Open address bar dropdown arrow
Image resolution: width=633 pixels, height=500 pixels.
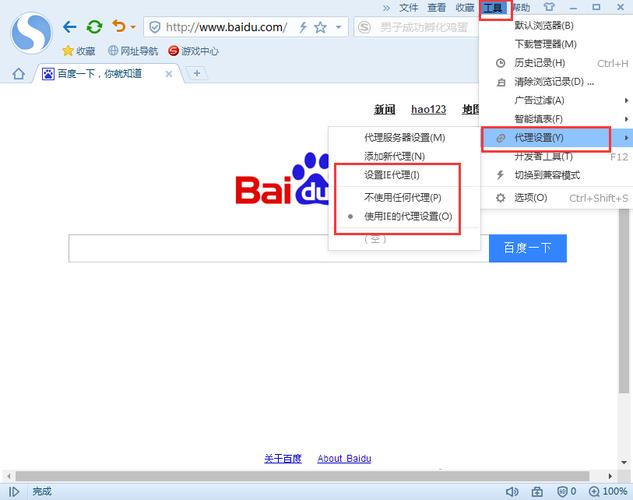click(338, 27)
